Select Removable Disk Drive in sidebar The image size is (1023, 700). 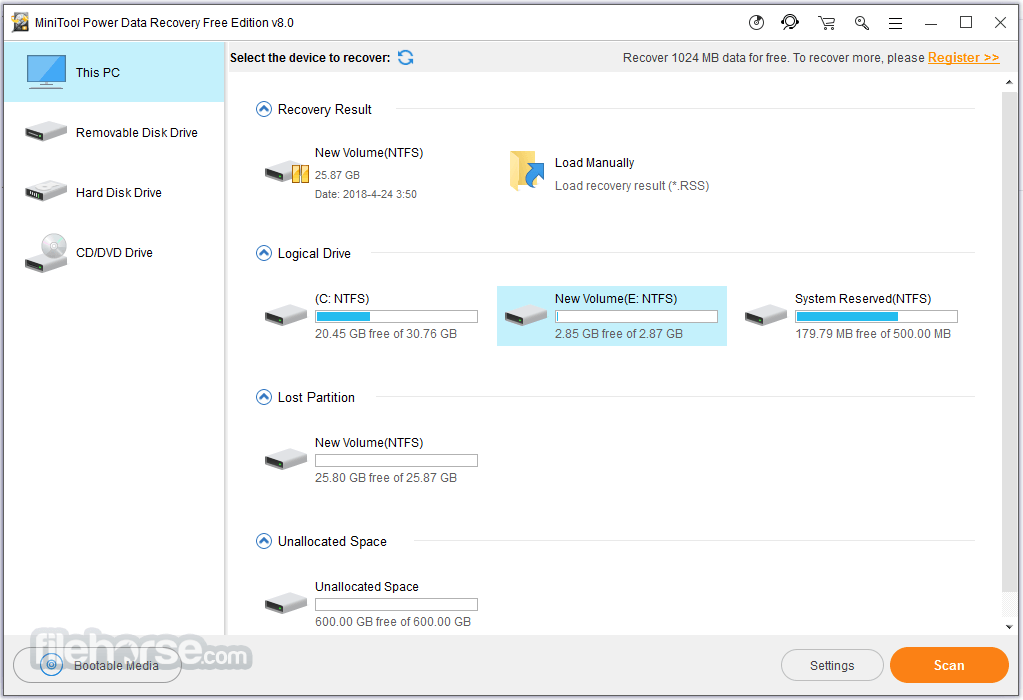click(114, 132)
